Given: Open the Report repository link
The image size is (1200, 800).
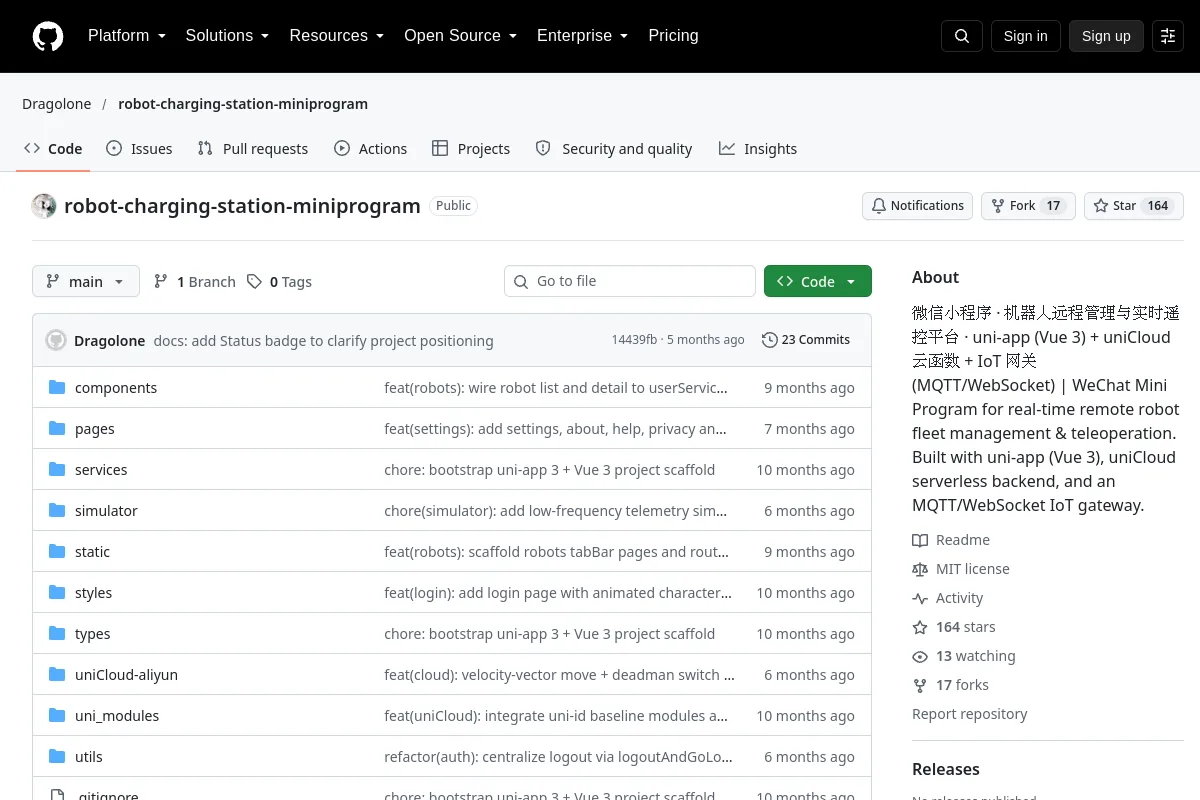Looking at the screenshot, I should coord(970,714).
